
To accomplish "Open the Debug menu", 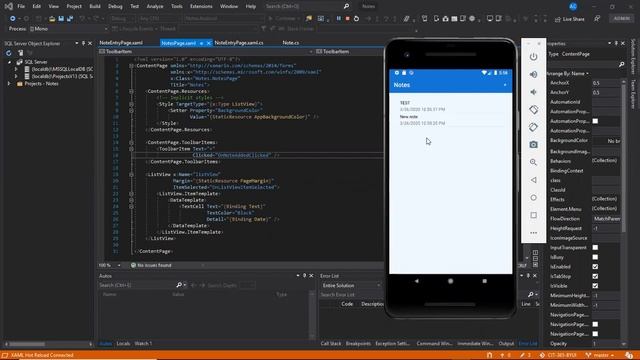I will tap(115, 6).
